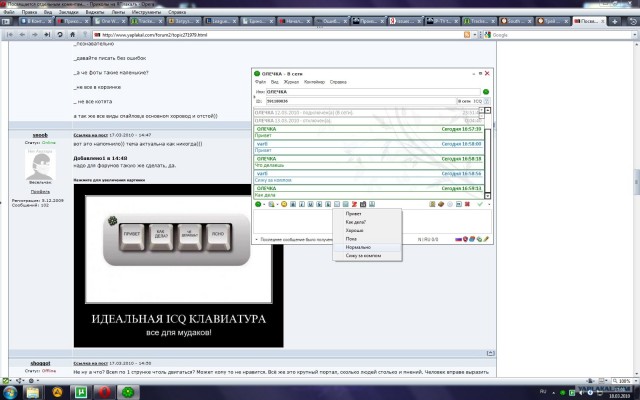Click the page's vertical scrollbar thumb

[637, 181]
